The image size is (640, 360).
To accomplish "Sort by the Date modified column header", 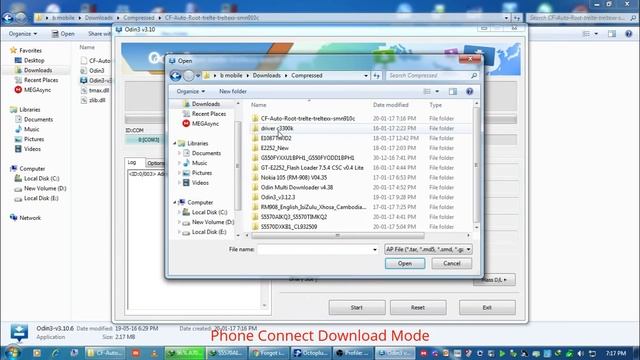I will click(391, 105).
